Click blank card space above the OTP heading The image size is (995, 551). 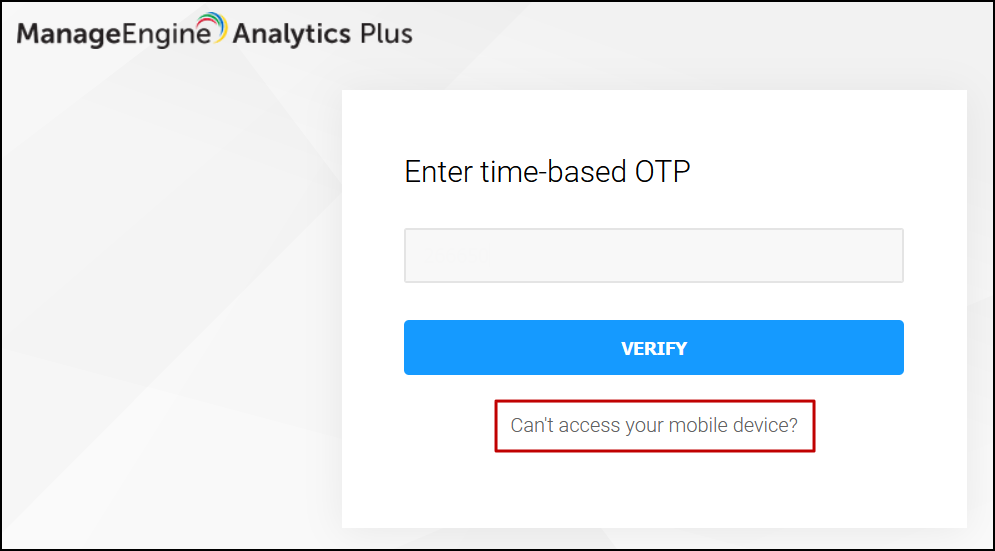click(654, 120)
